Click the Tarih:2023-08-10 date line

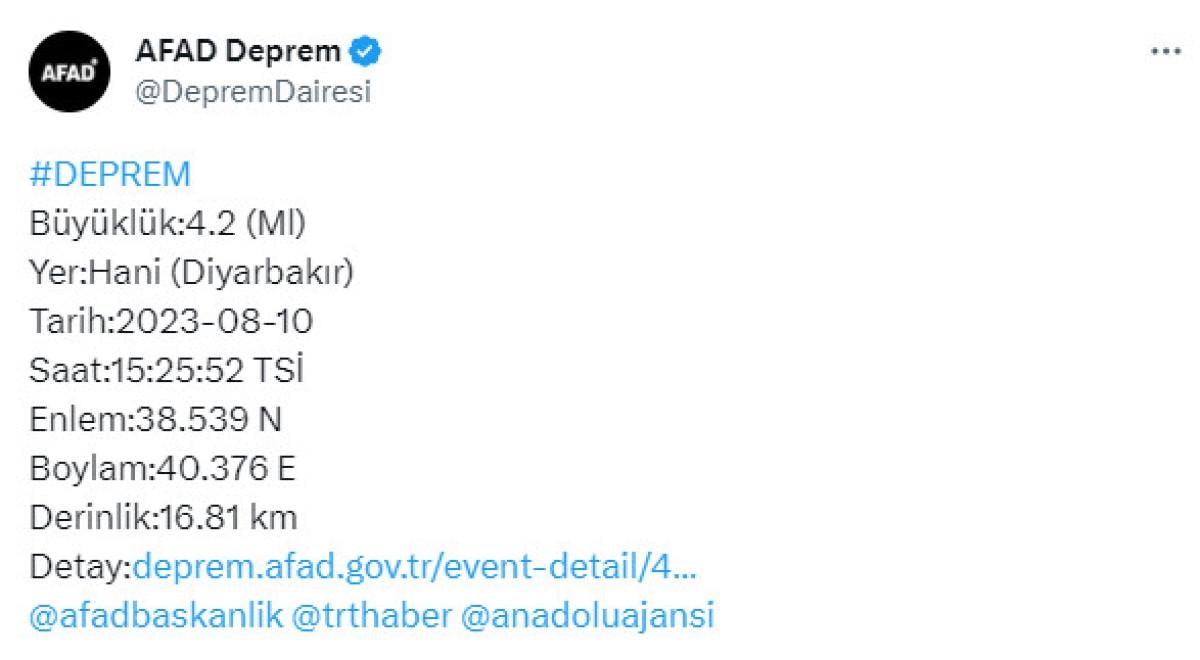(172, 322)
